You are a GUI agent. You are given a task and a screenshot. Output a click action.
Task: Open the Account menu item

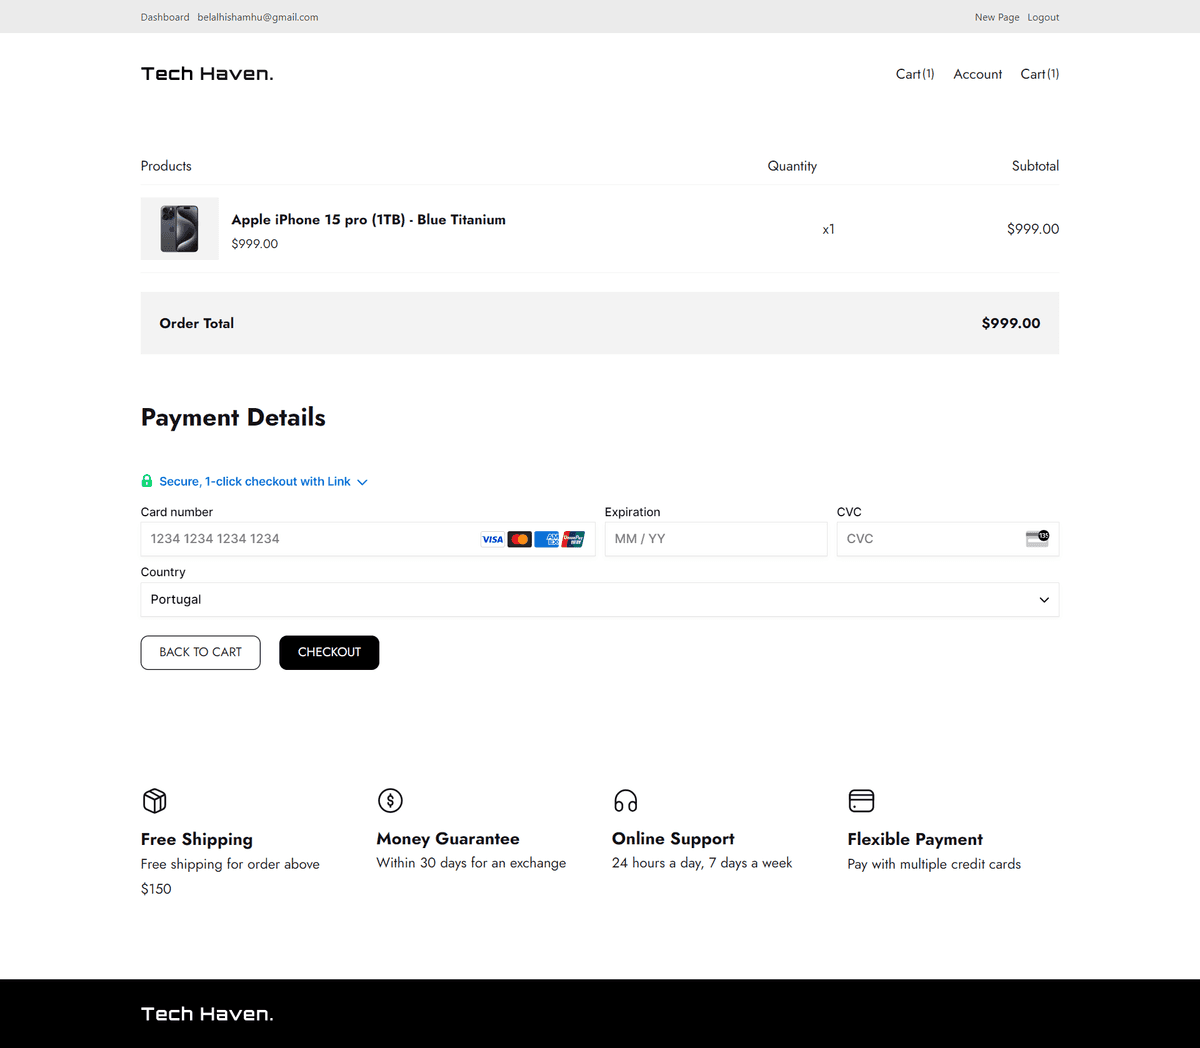(x=977, y=74)
